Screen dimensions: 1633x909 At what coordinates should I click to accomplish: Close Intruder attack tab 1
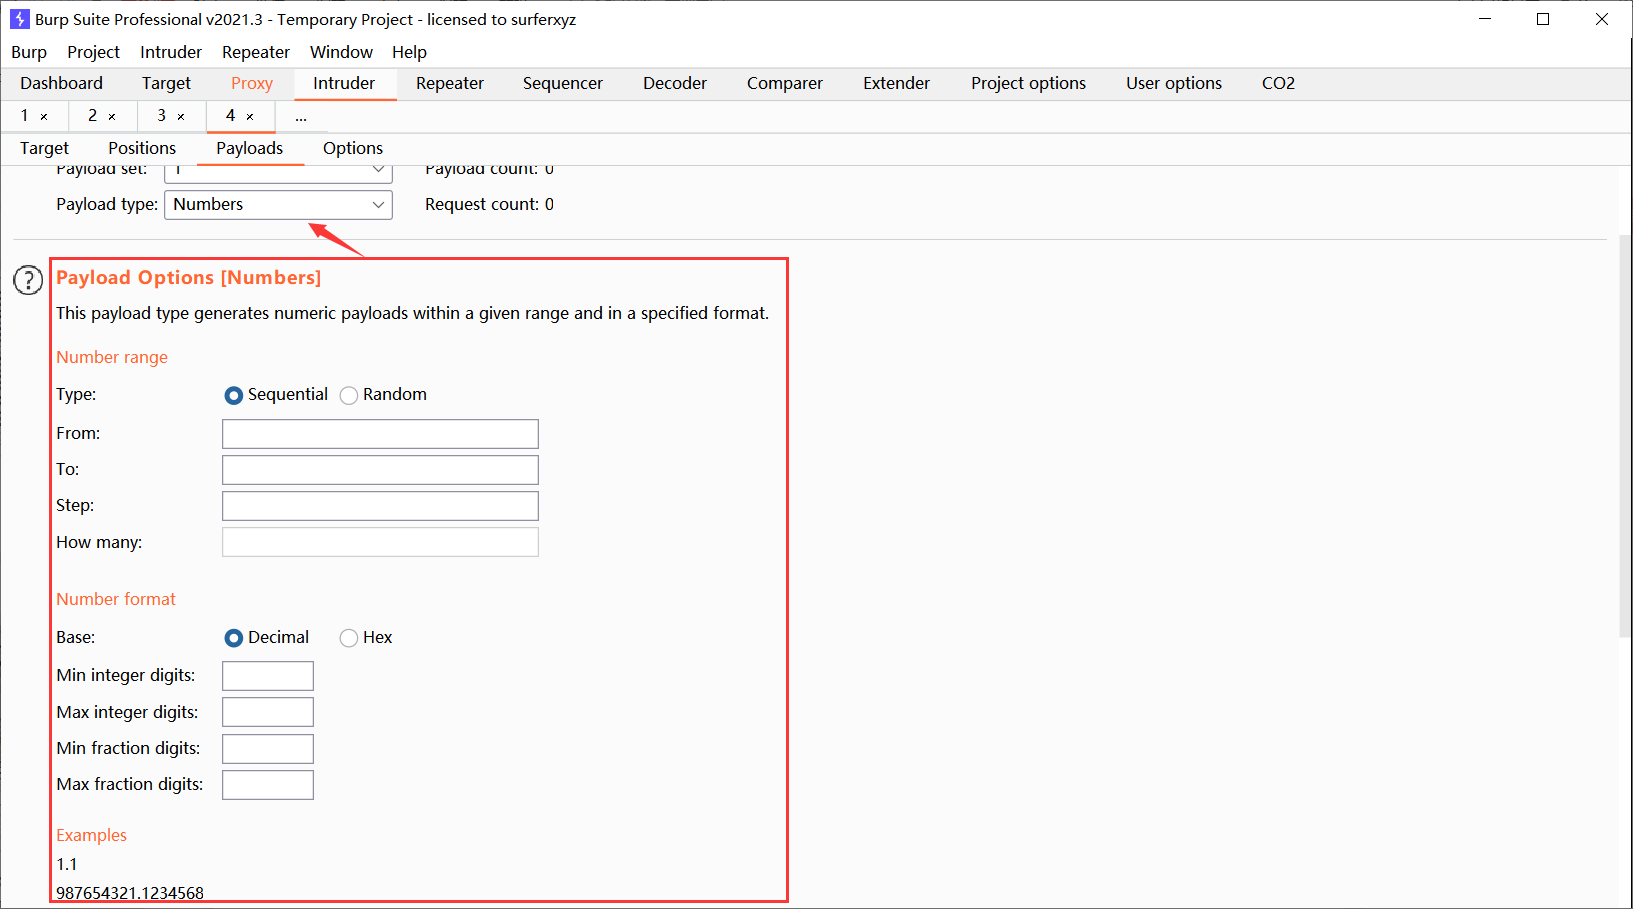point(44,117)
